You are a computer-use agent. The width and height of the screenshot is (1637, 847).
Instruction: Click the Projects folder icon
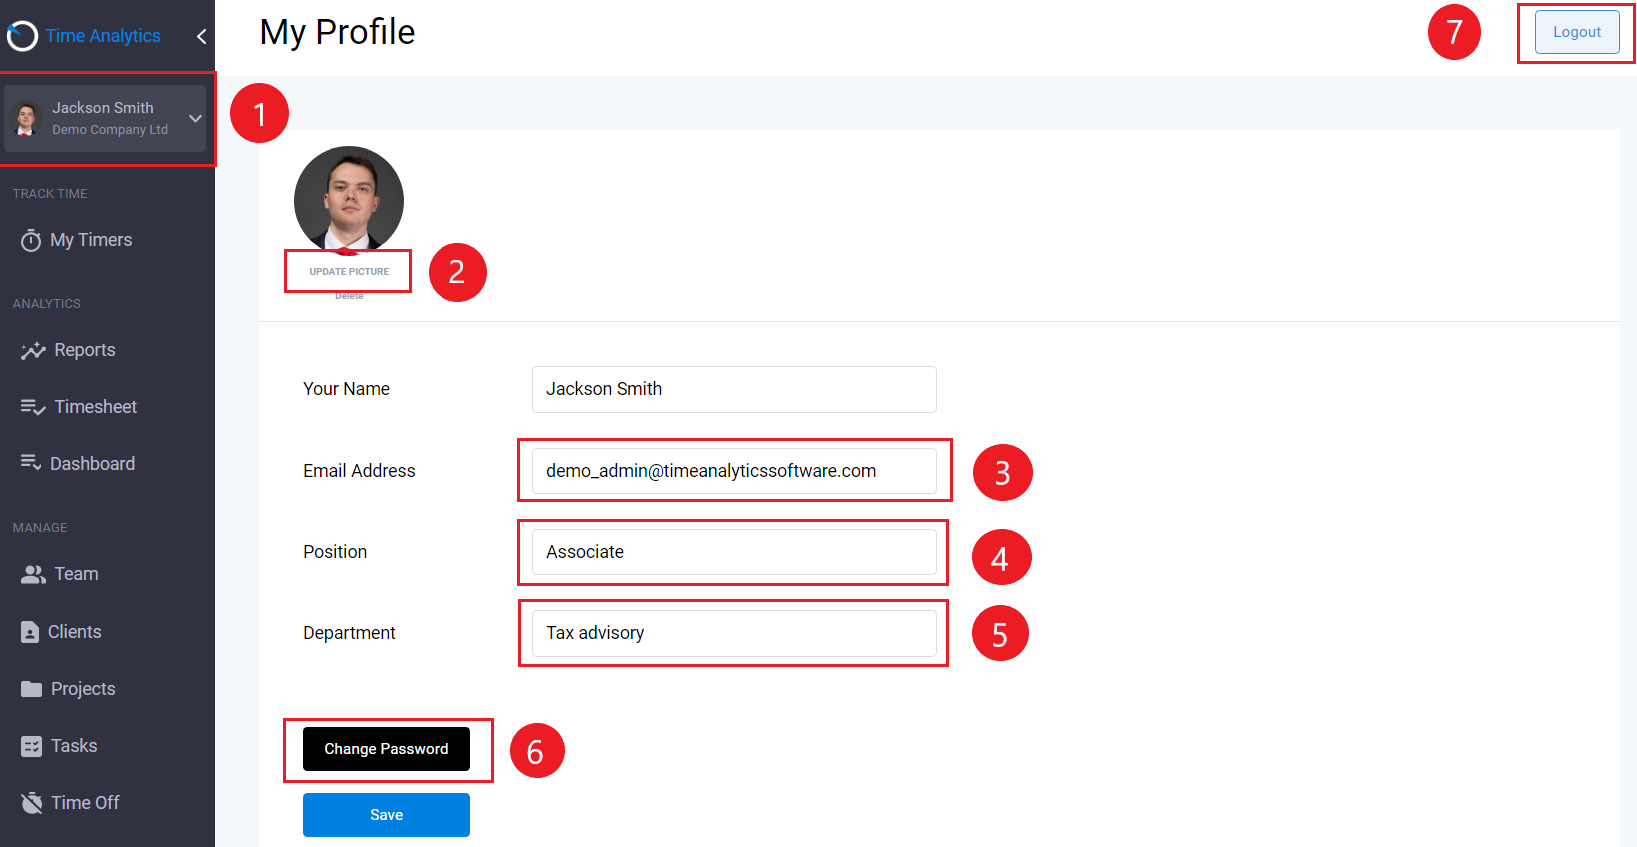[31, 689]
